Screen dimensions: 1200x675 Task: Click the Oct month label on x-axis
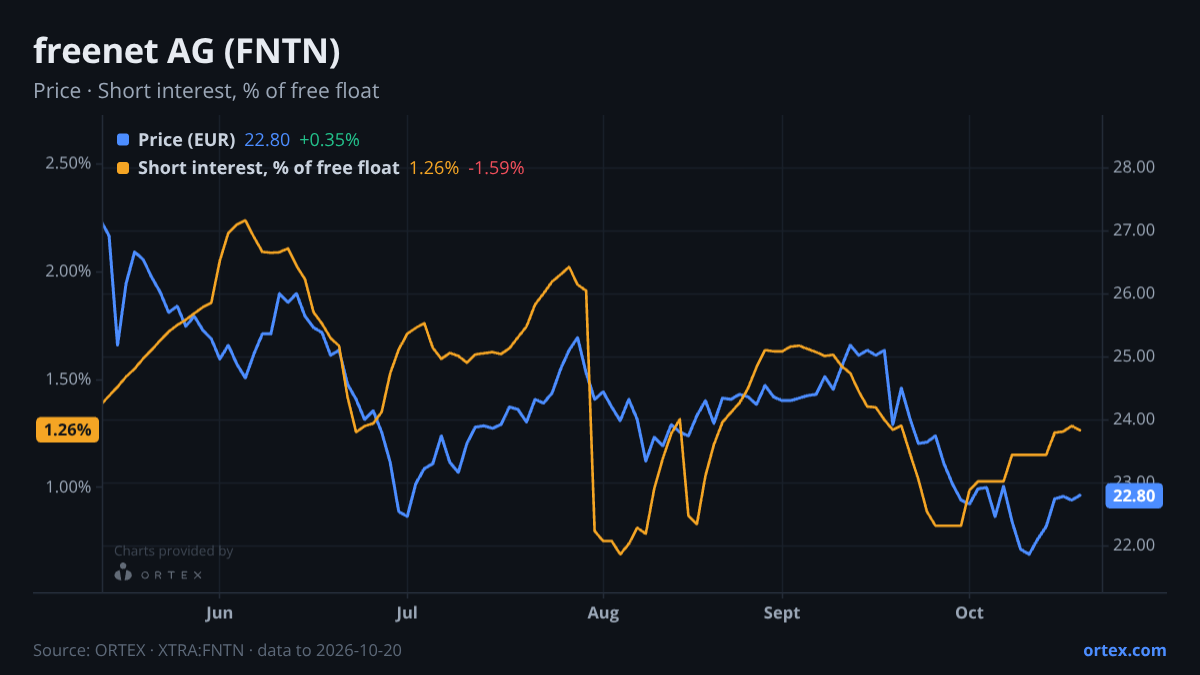point(969,613)
